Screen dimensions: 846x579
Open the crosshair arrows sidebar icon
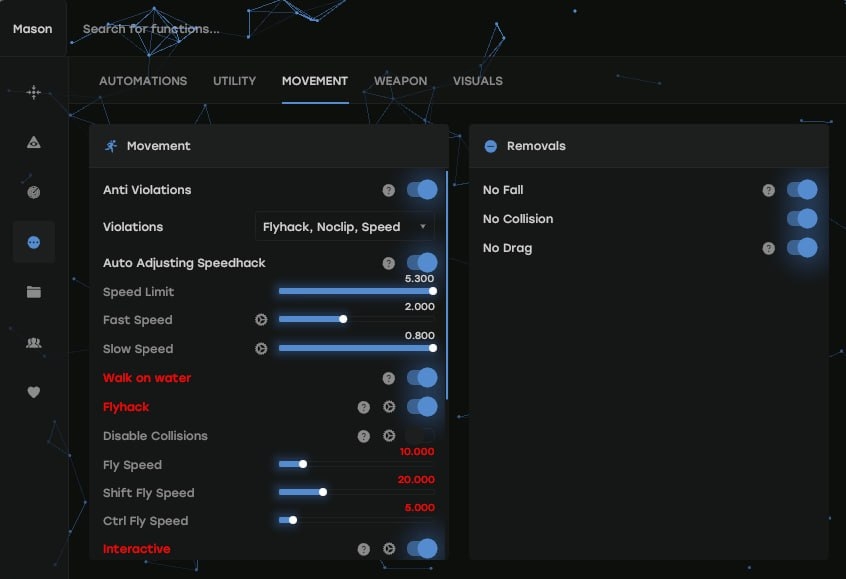point(33,92)
